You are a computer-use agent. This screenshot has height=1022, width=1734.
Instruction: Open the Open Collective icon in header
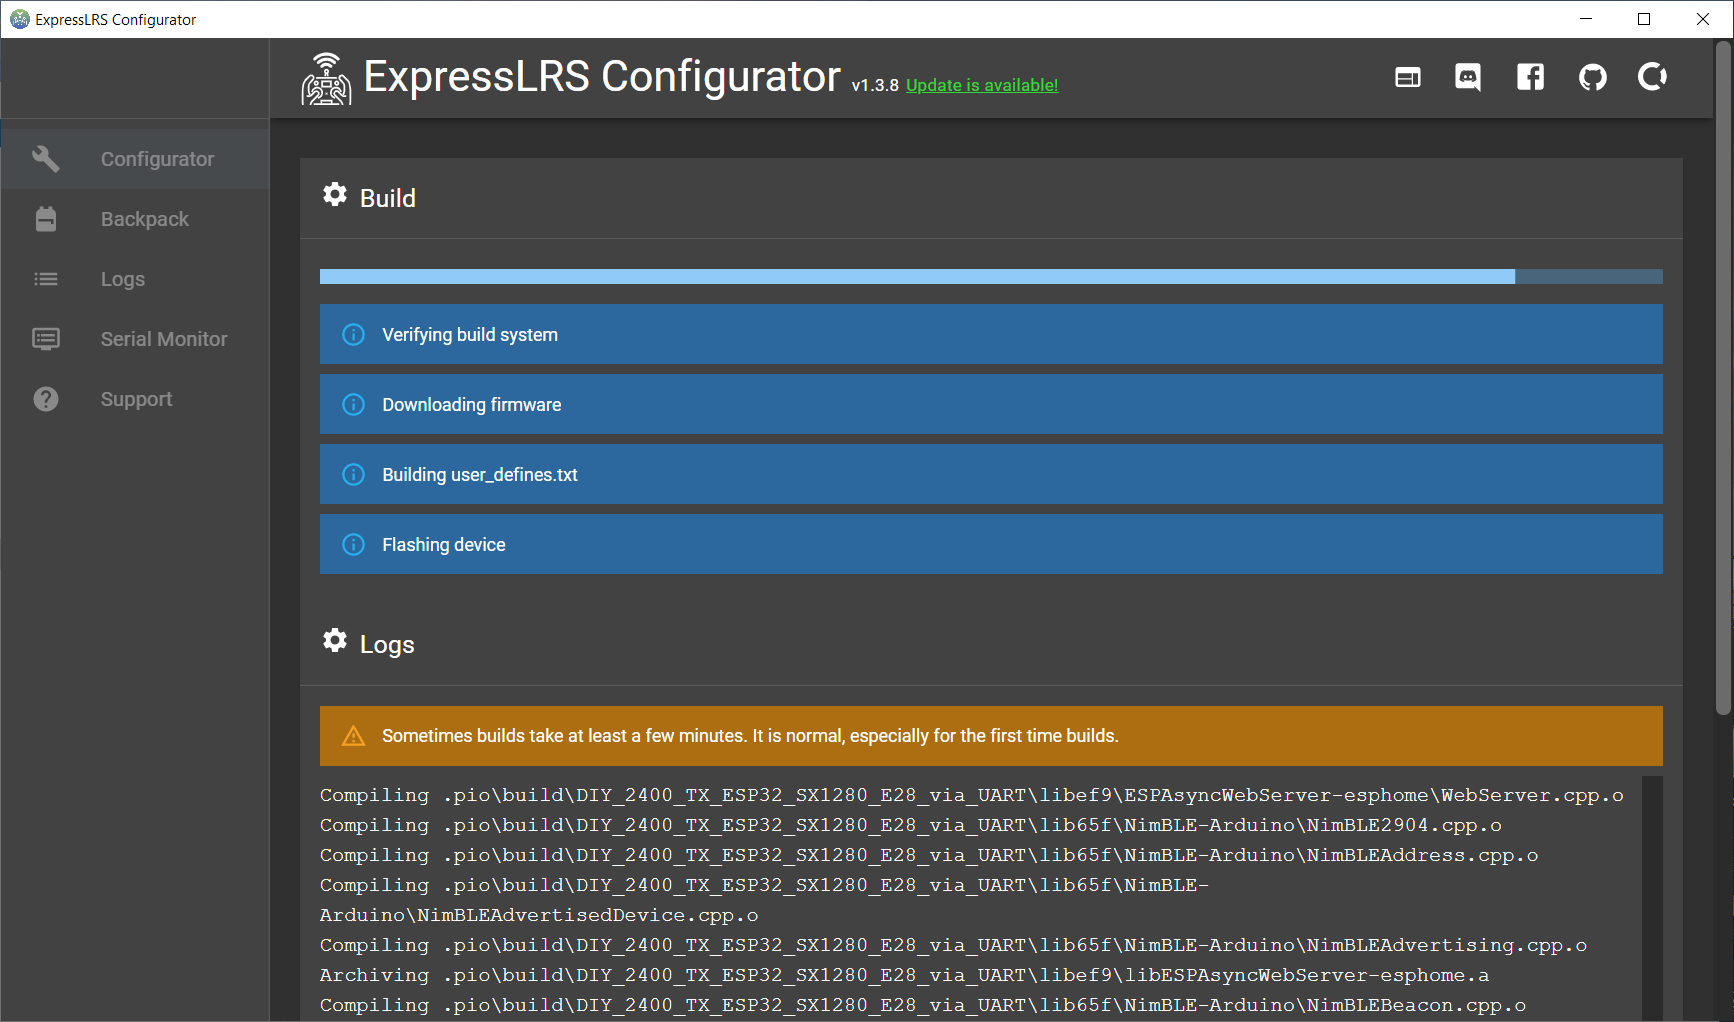[1652, 77]
